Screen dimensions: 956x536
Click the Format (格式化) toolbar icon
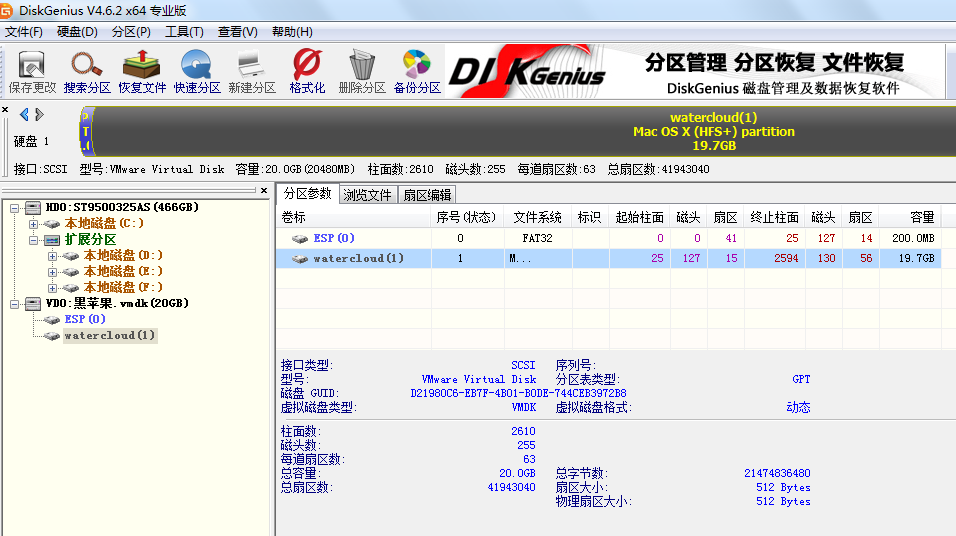[307, 72]
